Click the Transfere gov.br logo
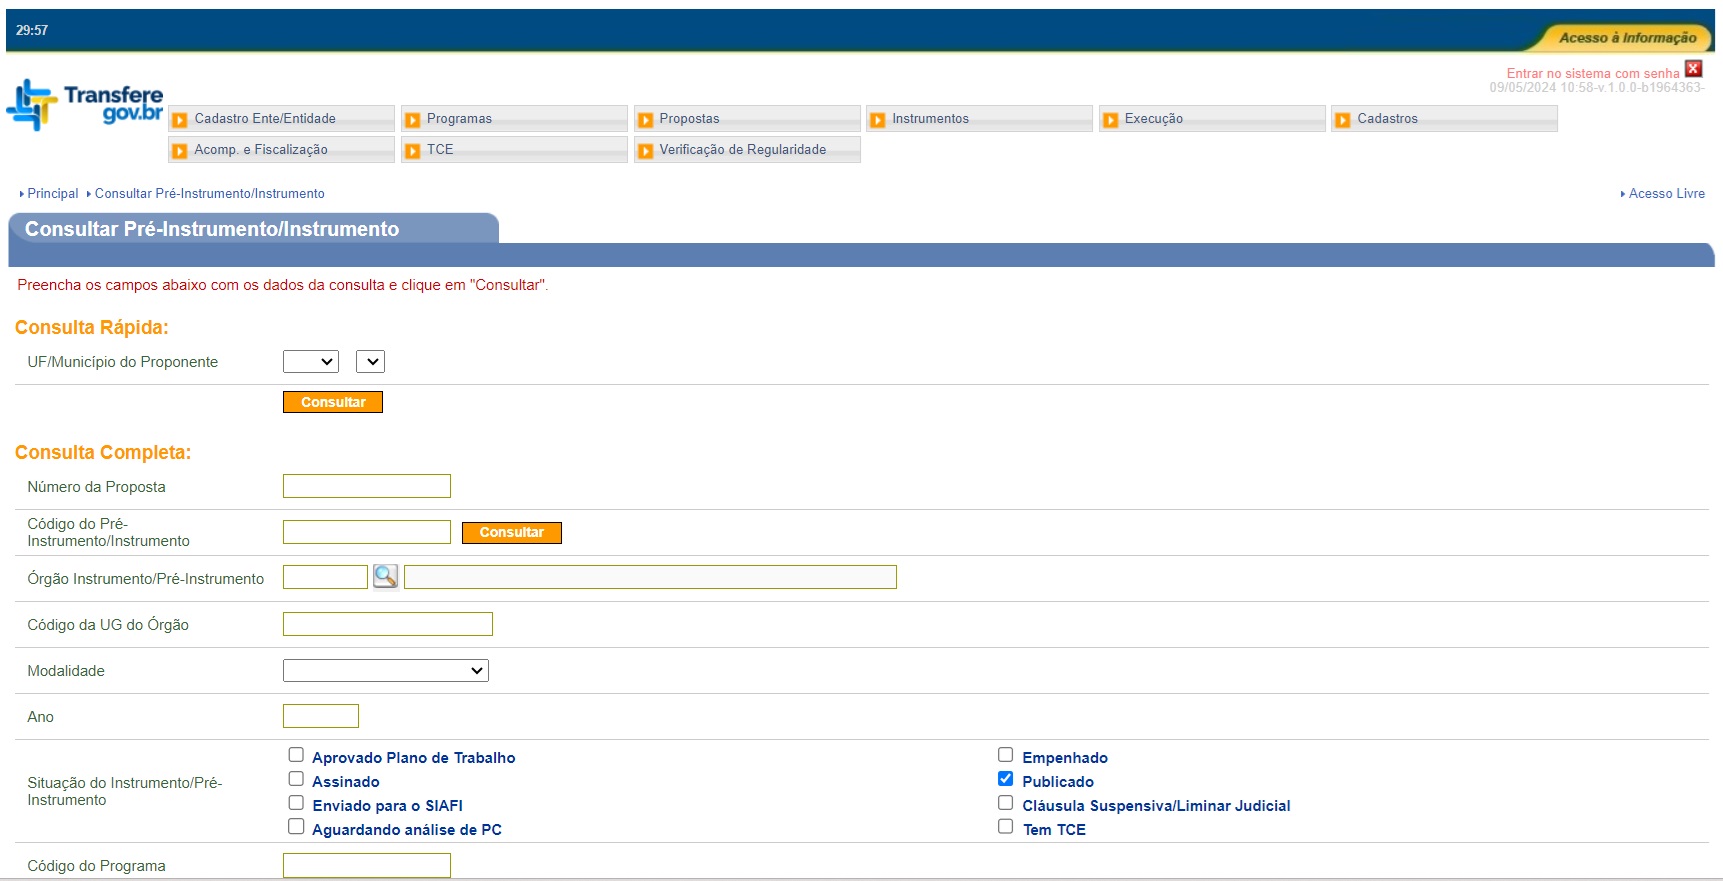 [85, 105]
